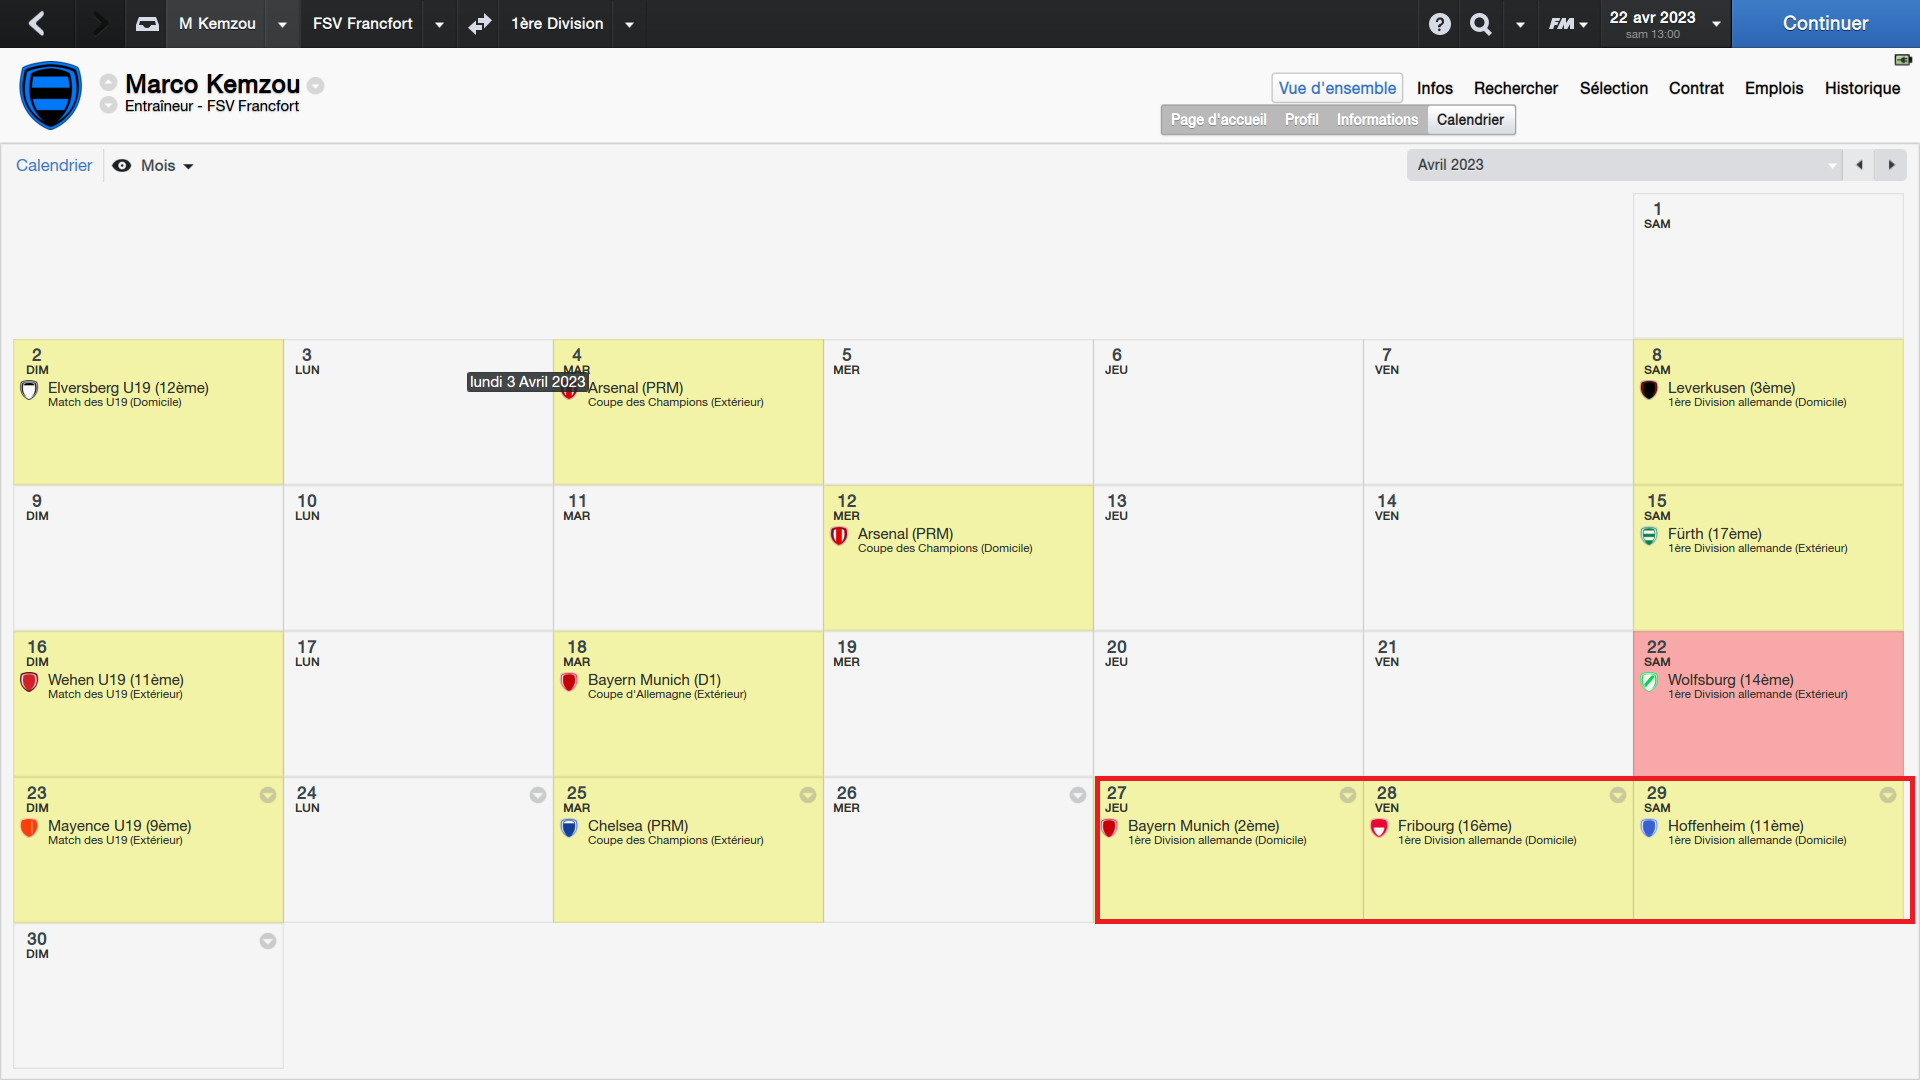Select the Profil sub-tab

click(x=1301, y=120)
